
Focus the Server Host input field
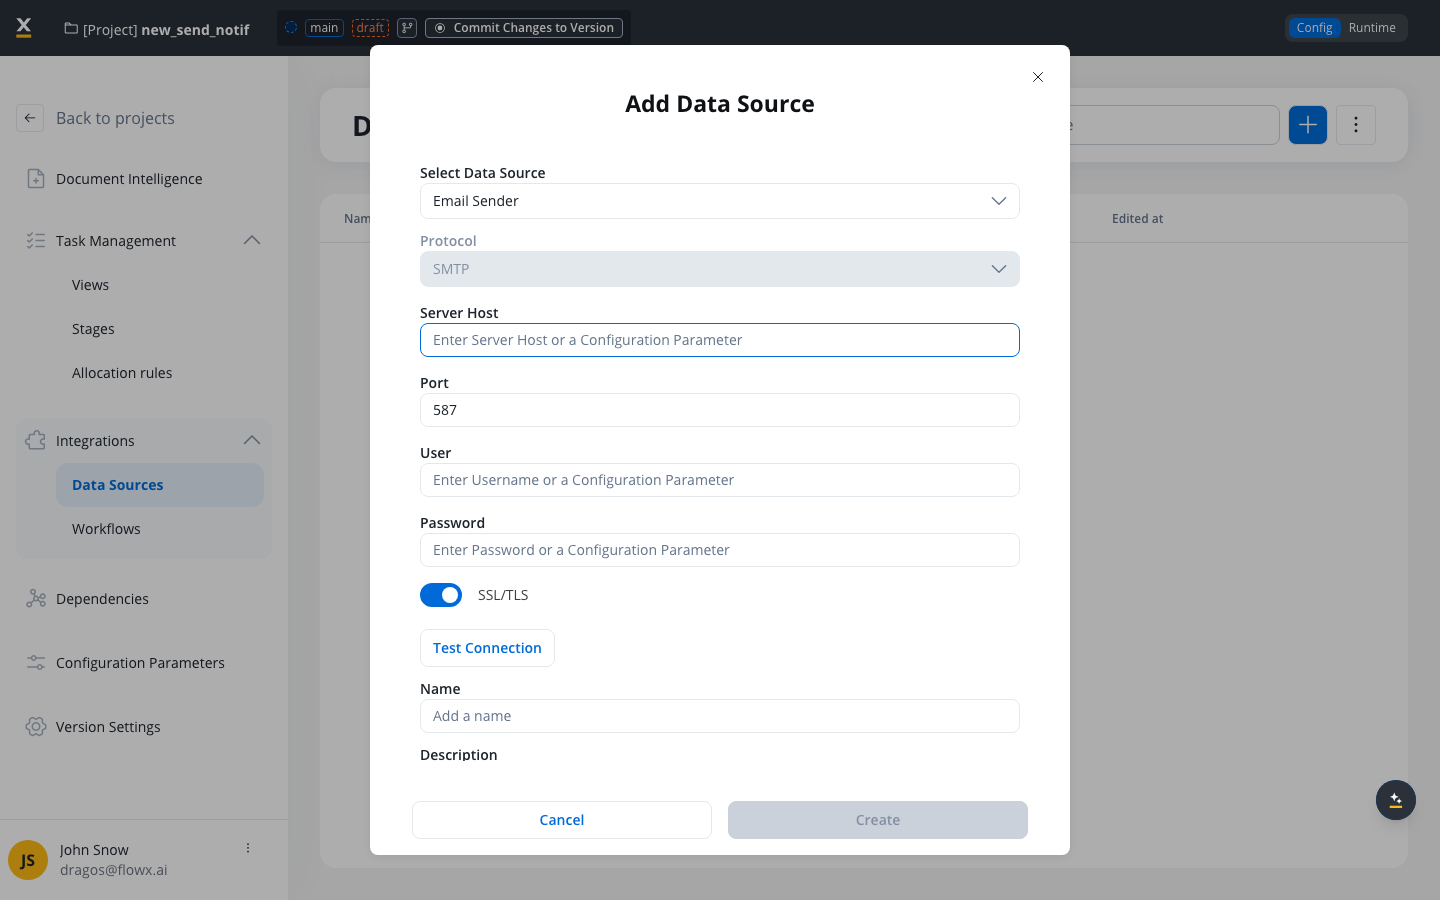coord(719,340)
